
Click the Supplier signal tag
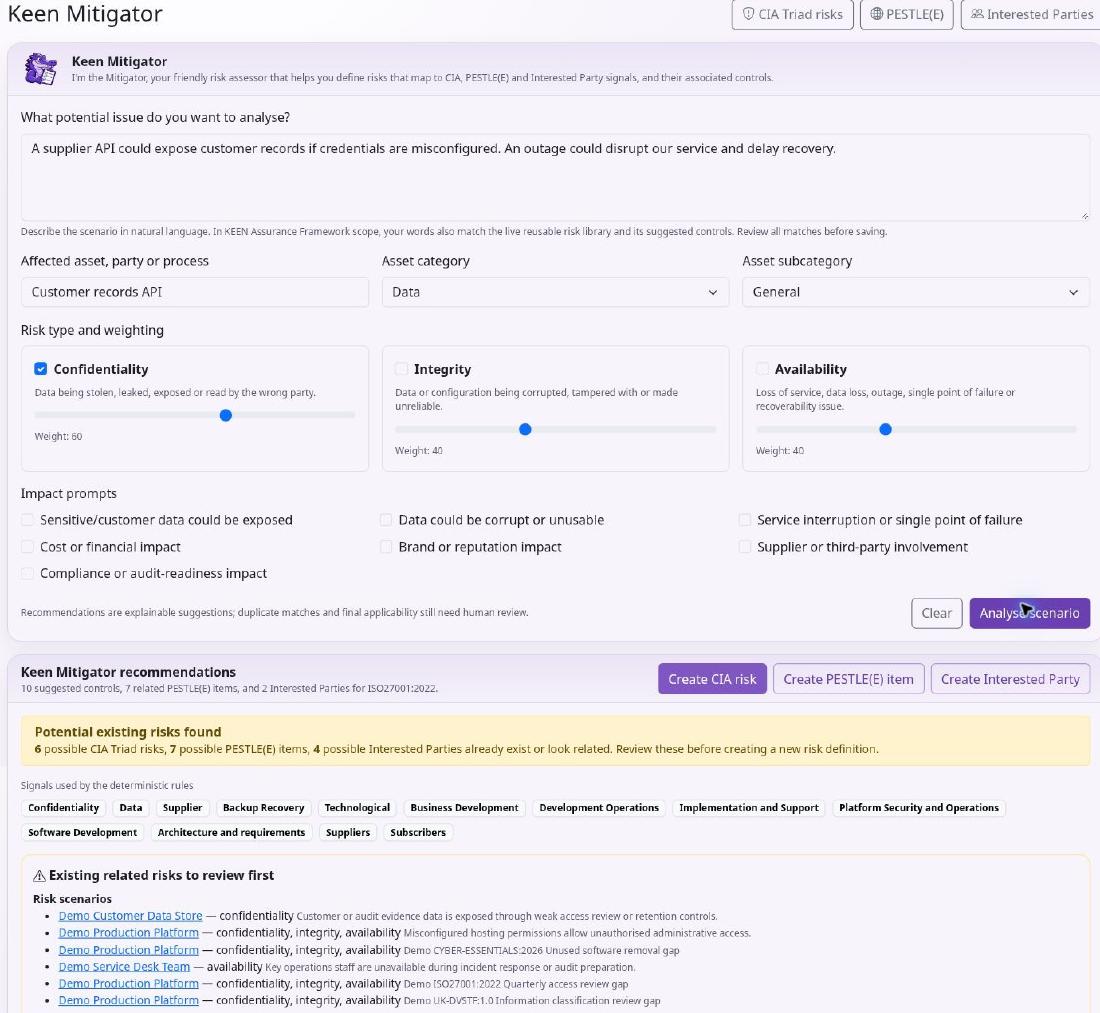click(x=182, y=807)
